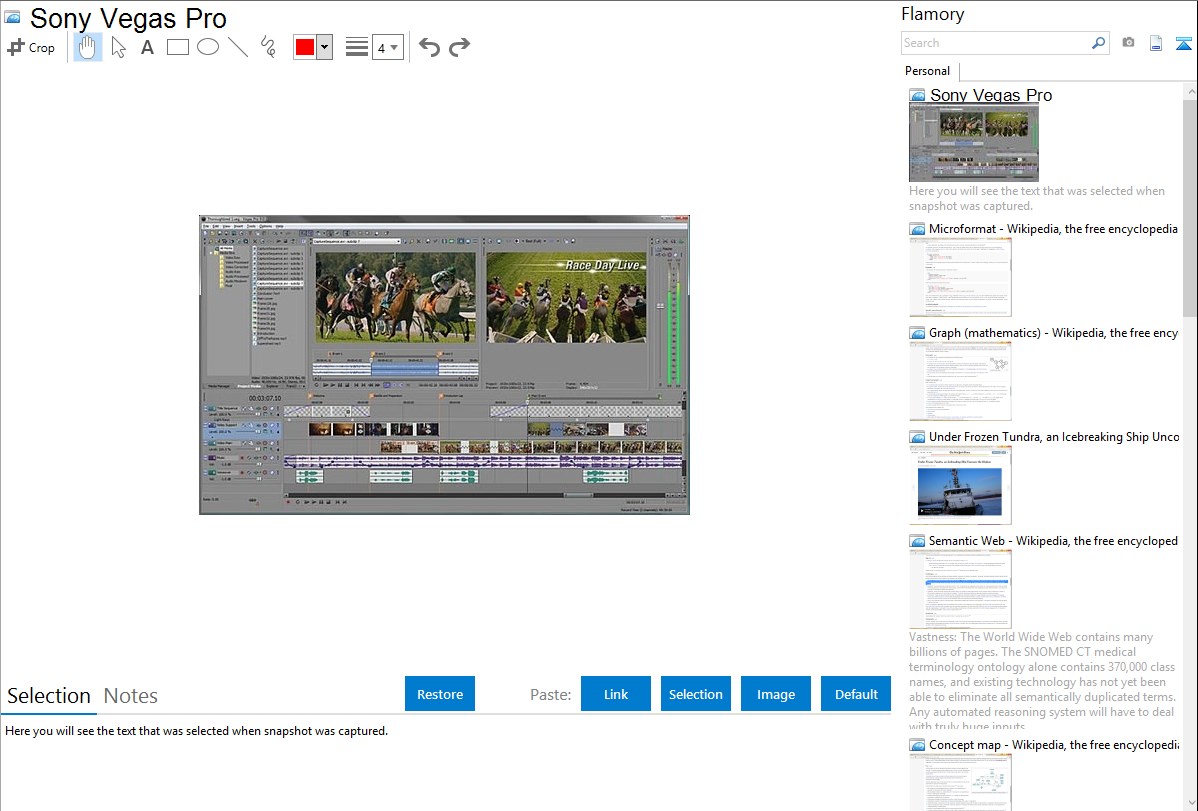Select the freehand scribble tool
This screenshot has width=1198, height=811.
[268, 47]
